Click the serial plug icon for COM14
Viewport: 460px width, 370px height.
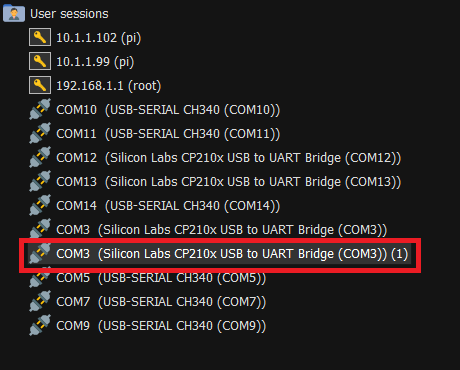40,205
